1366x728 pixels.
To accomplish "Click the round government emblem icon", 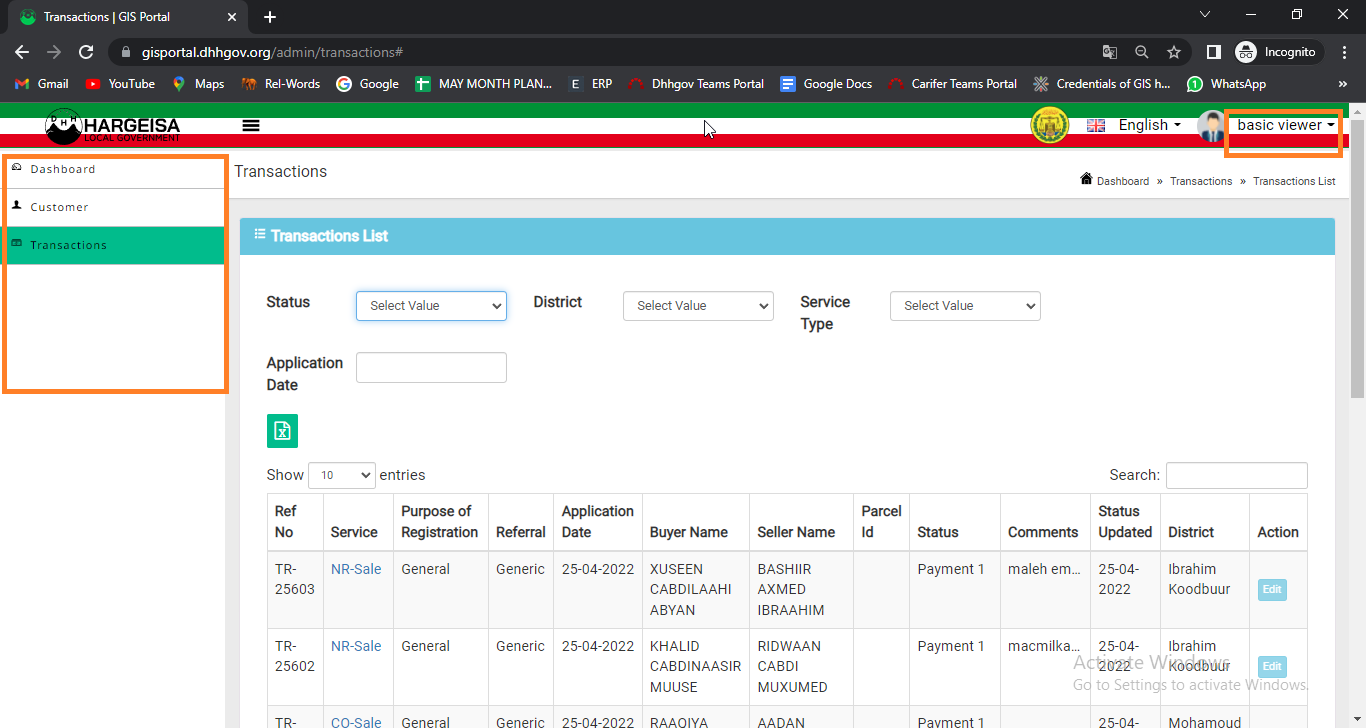I will [x=1050, y=125].
